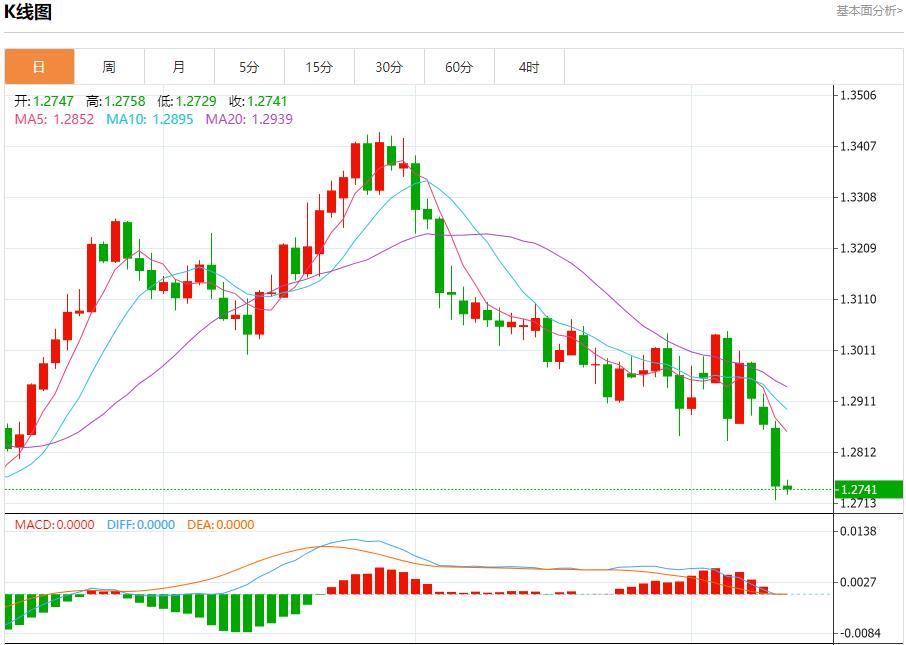
Task: Click the MA5: 1.2852 indicator label
Action: click(x=53, y=119)
